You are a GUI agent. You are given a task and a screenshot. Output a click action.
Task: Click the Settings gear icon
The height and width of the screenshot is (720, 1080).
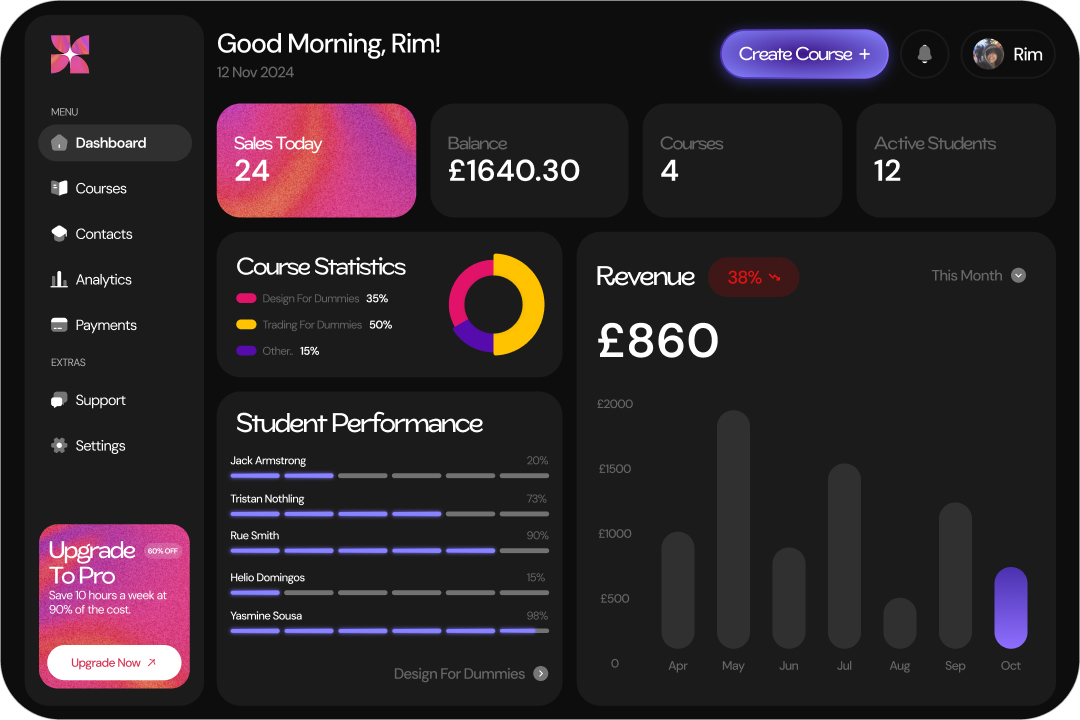[x=59, y=446]
